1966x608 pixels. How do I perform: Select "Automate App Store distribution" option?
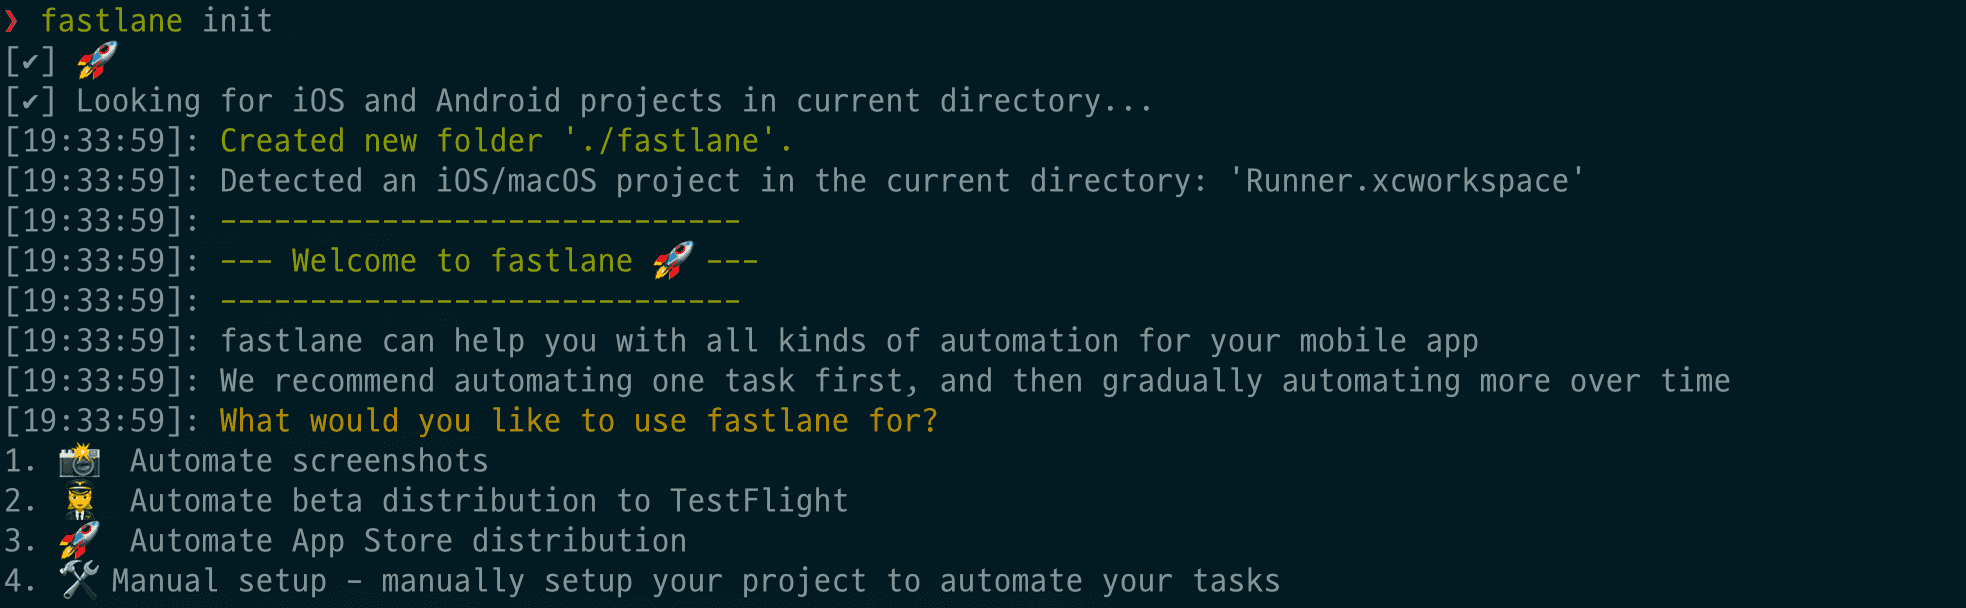click(x=408, y=541)
